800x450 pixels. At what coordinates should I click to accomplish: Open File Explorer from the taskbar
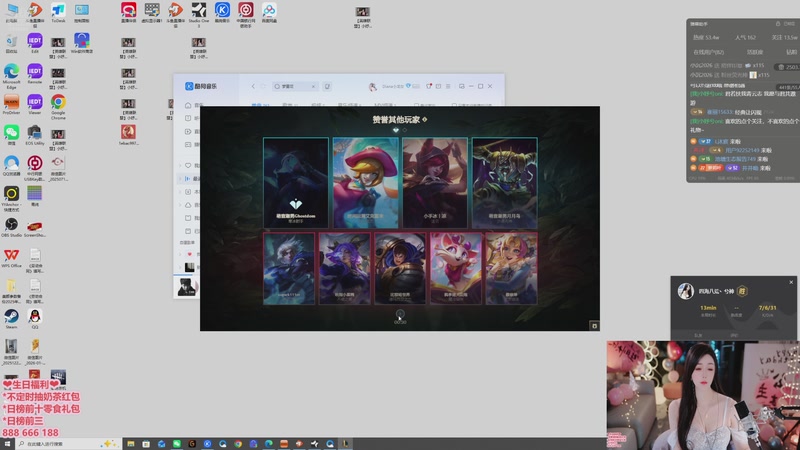coord(131,444)
